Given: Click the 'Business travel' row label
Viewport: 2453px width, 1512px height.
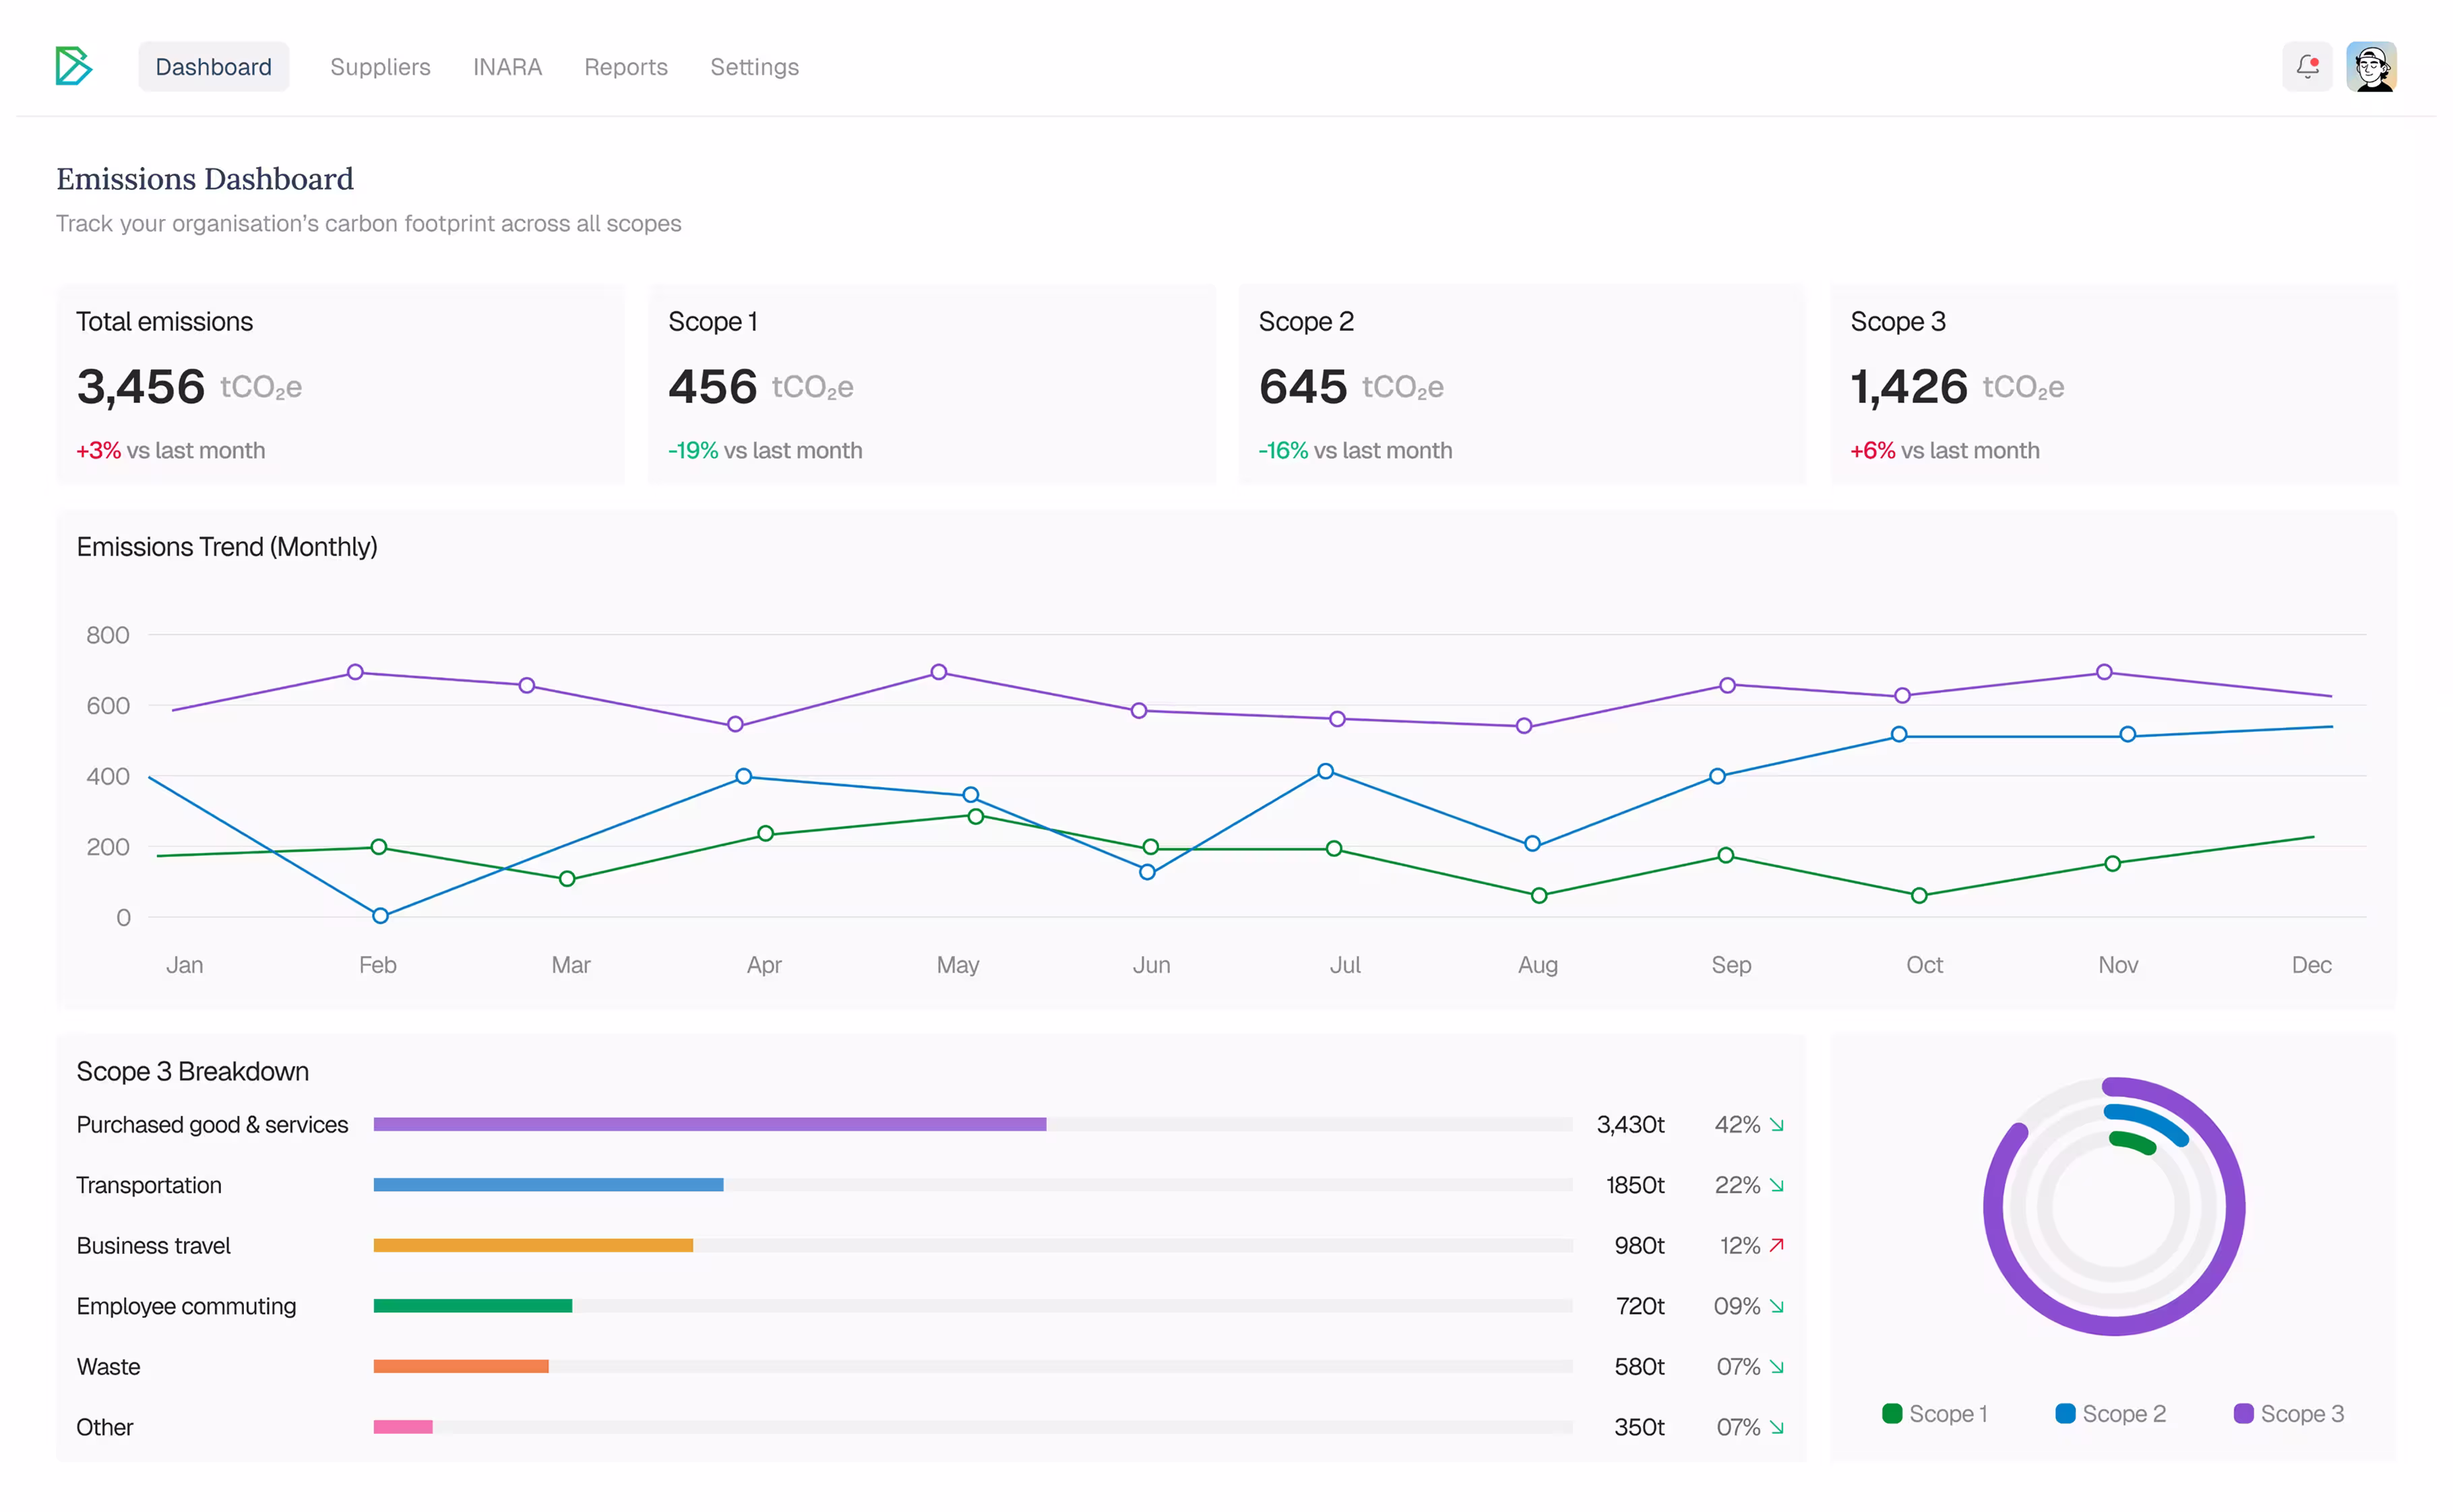Looking at the screenshot, I should click(153, 1245).
